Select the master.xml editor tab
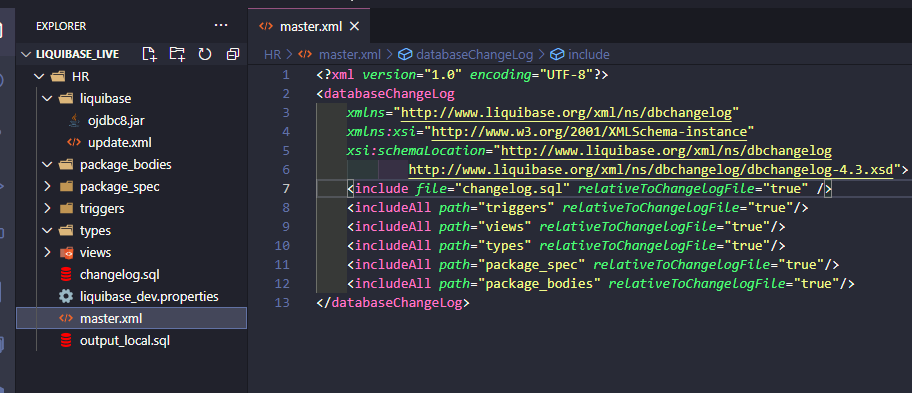 (x=309, y=26)
